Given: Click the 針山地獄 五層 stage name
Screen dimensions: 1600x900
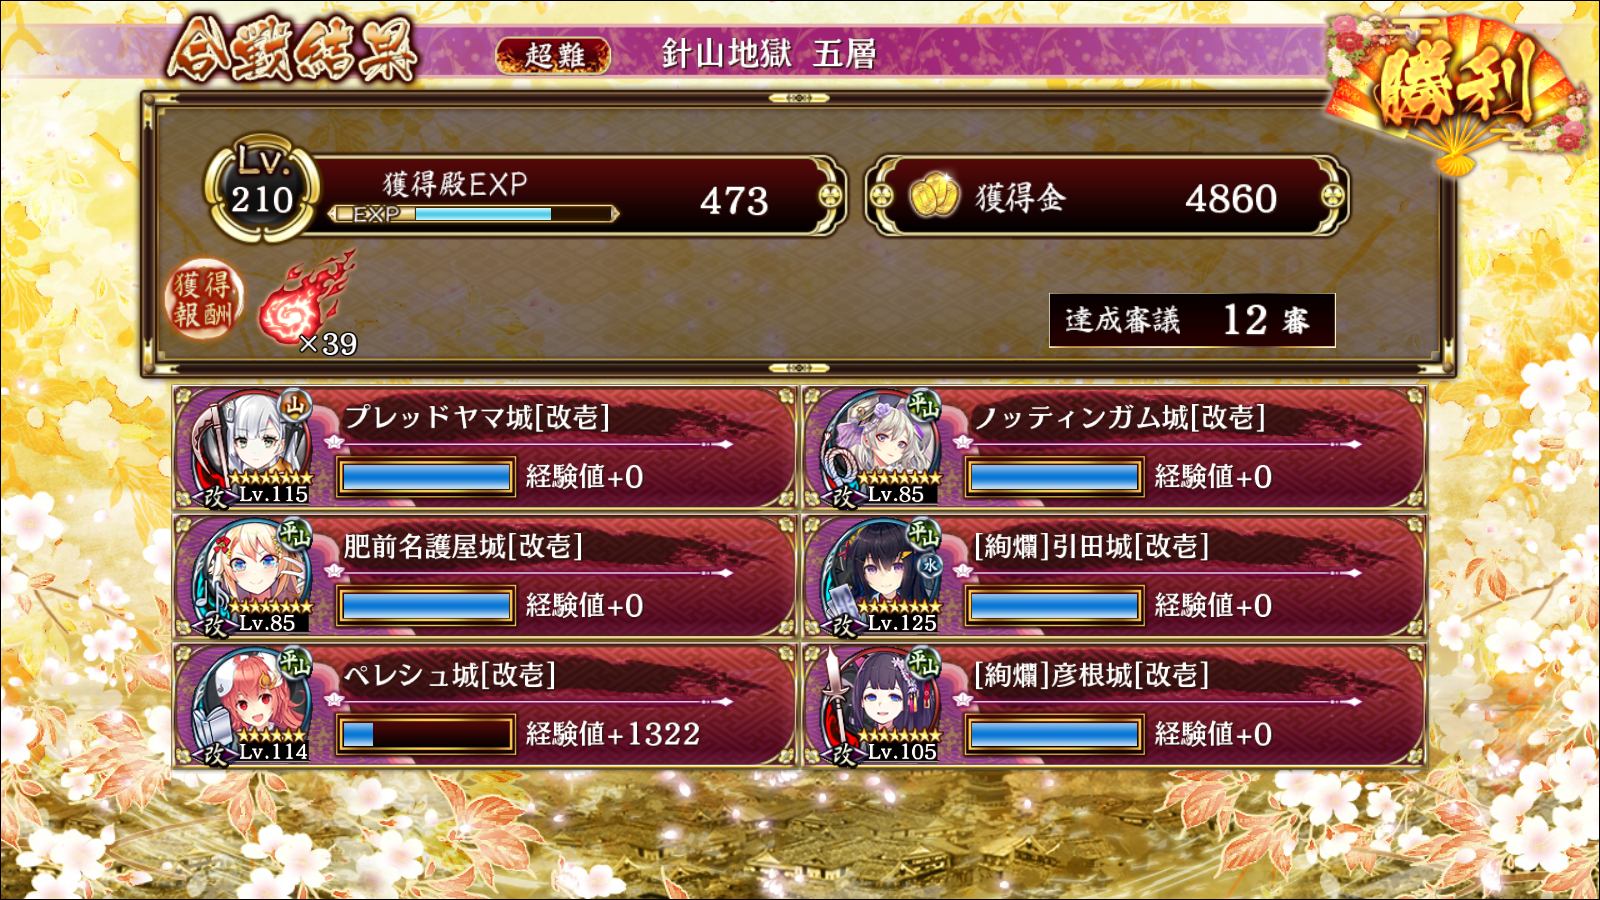Looking at the screenshot, I should coord(768,54).
